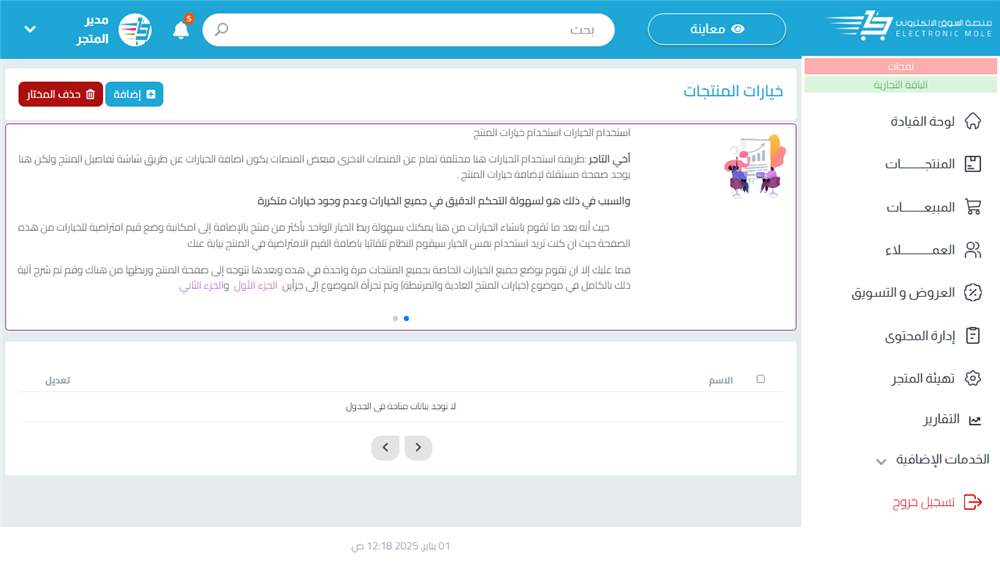The height and width of the screenshot is (564, 1000).
Task: Go to next table page arrow
Action: [386, 447]
